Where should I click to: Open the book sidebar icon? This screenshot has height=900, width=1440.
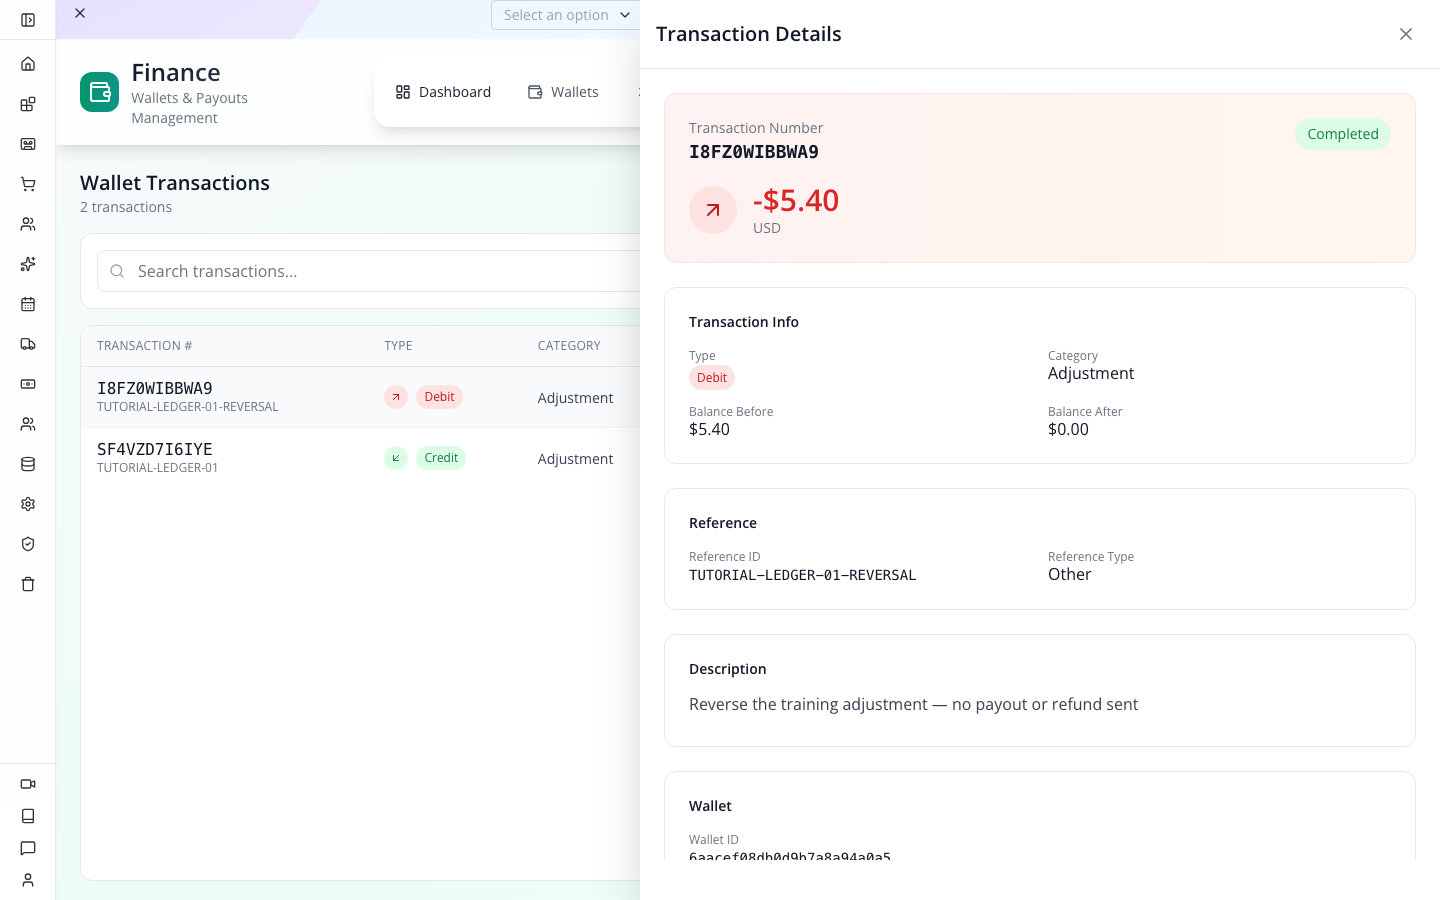coord(28,816)
